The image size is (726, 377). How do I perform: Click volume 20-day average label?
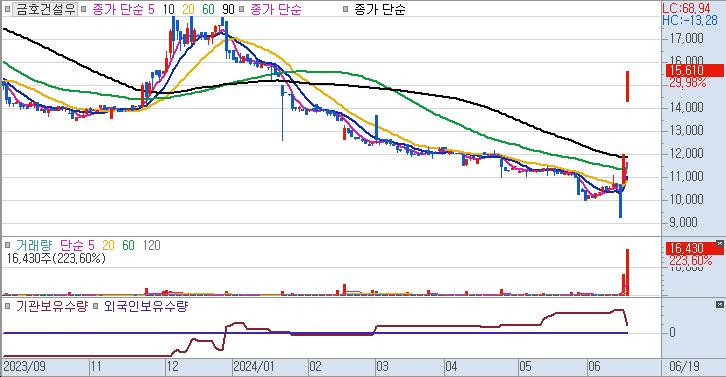coord(108,245)
